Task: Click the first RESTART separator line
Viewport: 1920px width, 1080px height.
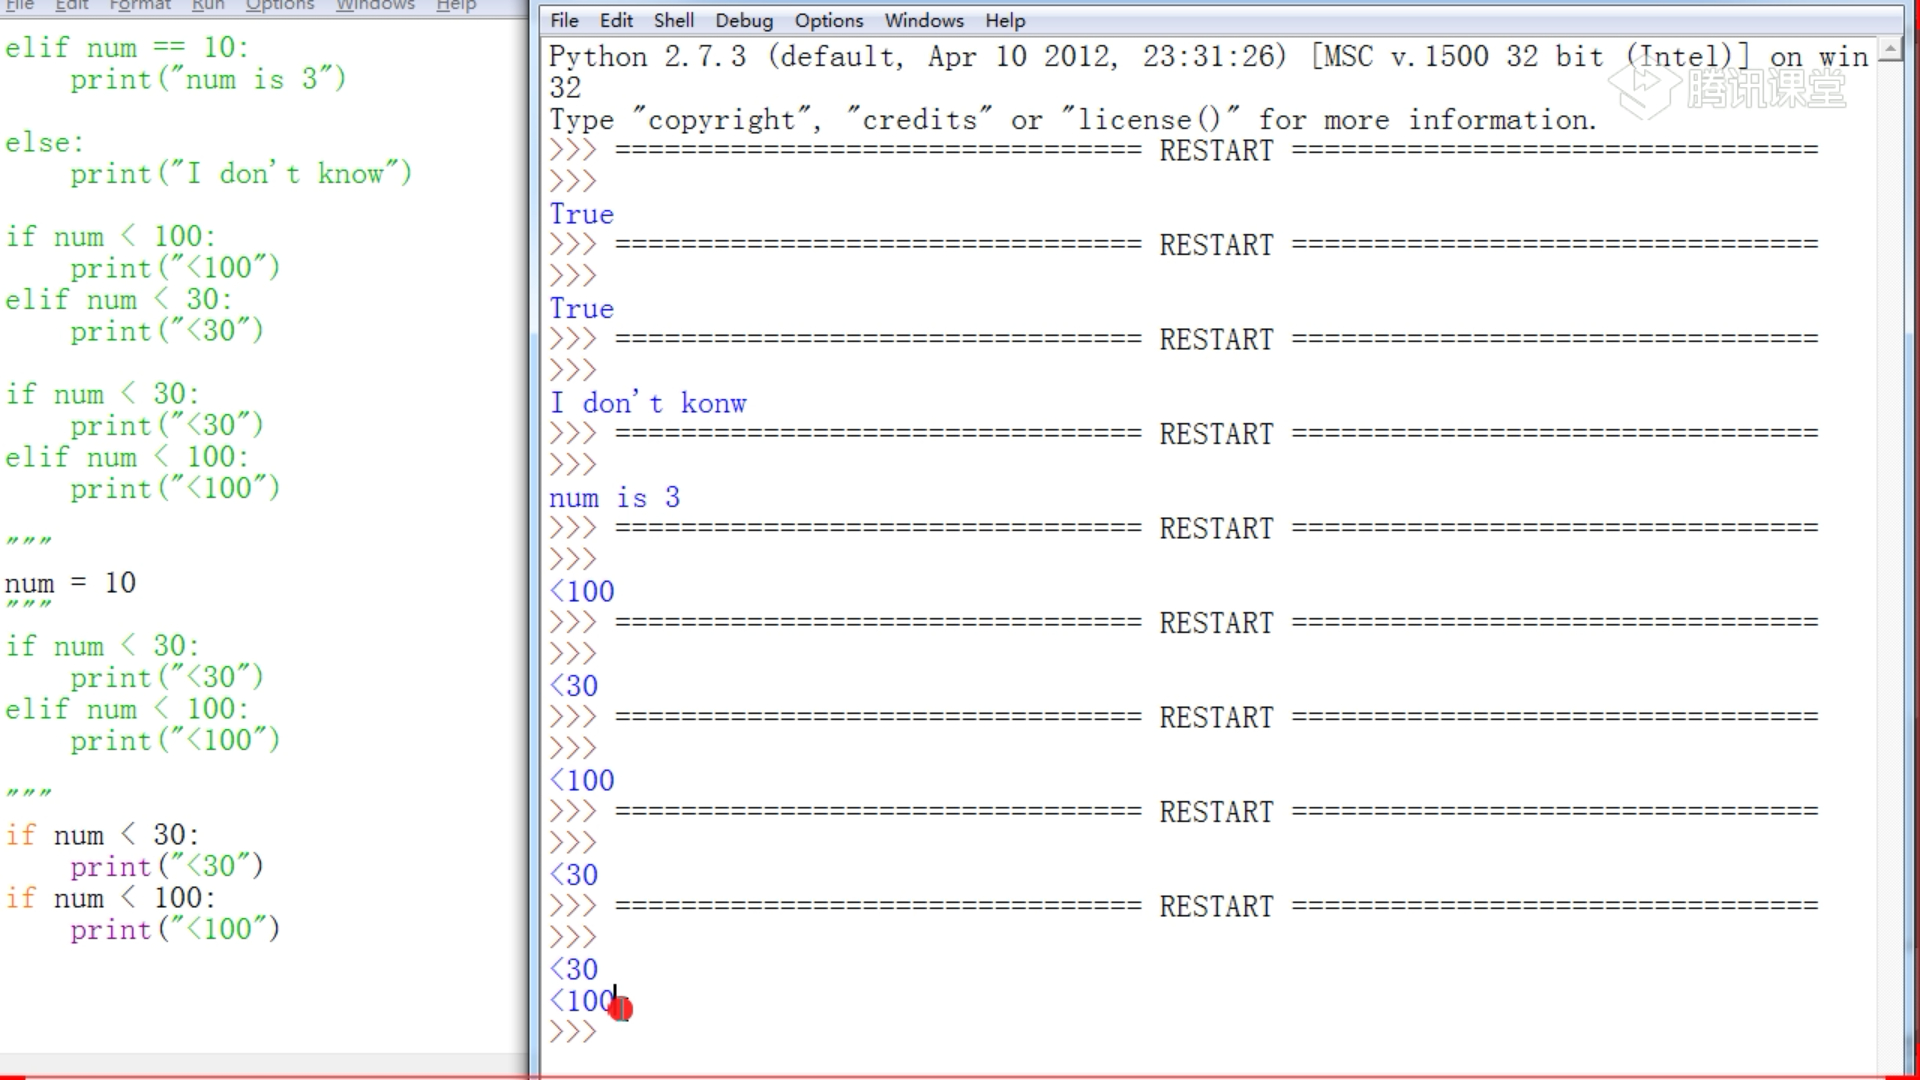Action: 1215,151
